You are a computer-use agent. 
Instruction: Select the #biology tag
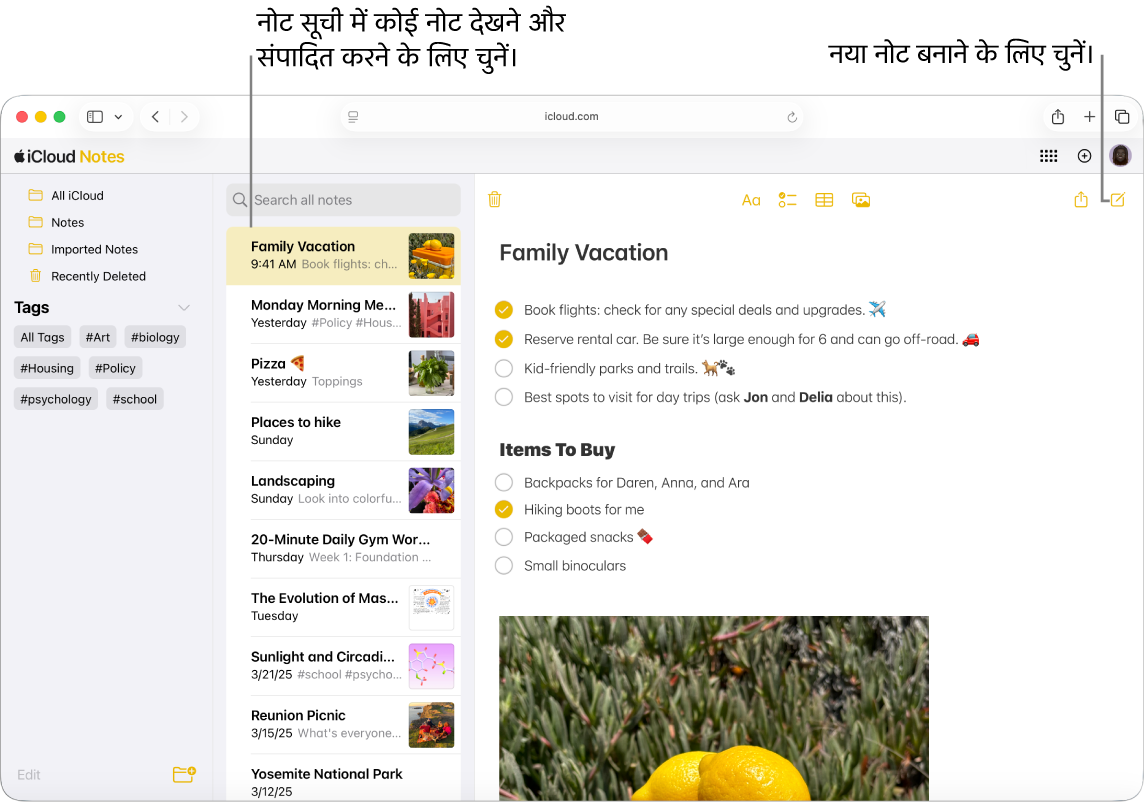coord(154,336)
